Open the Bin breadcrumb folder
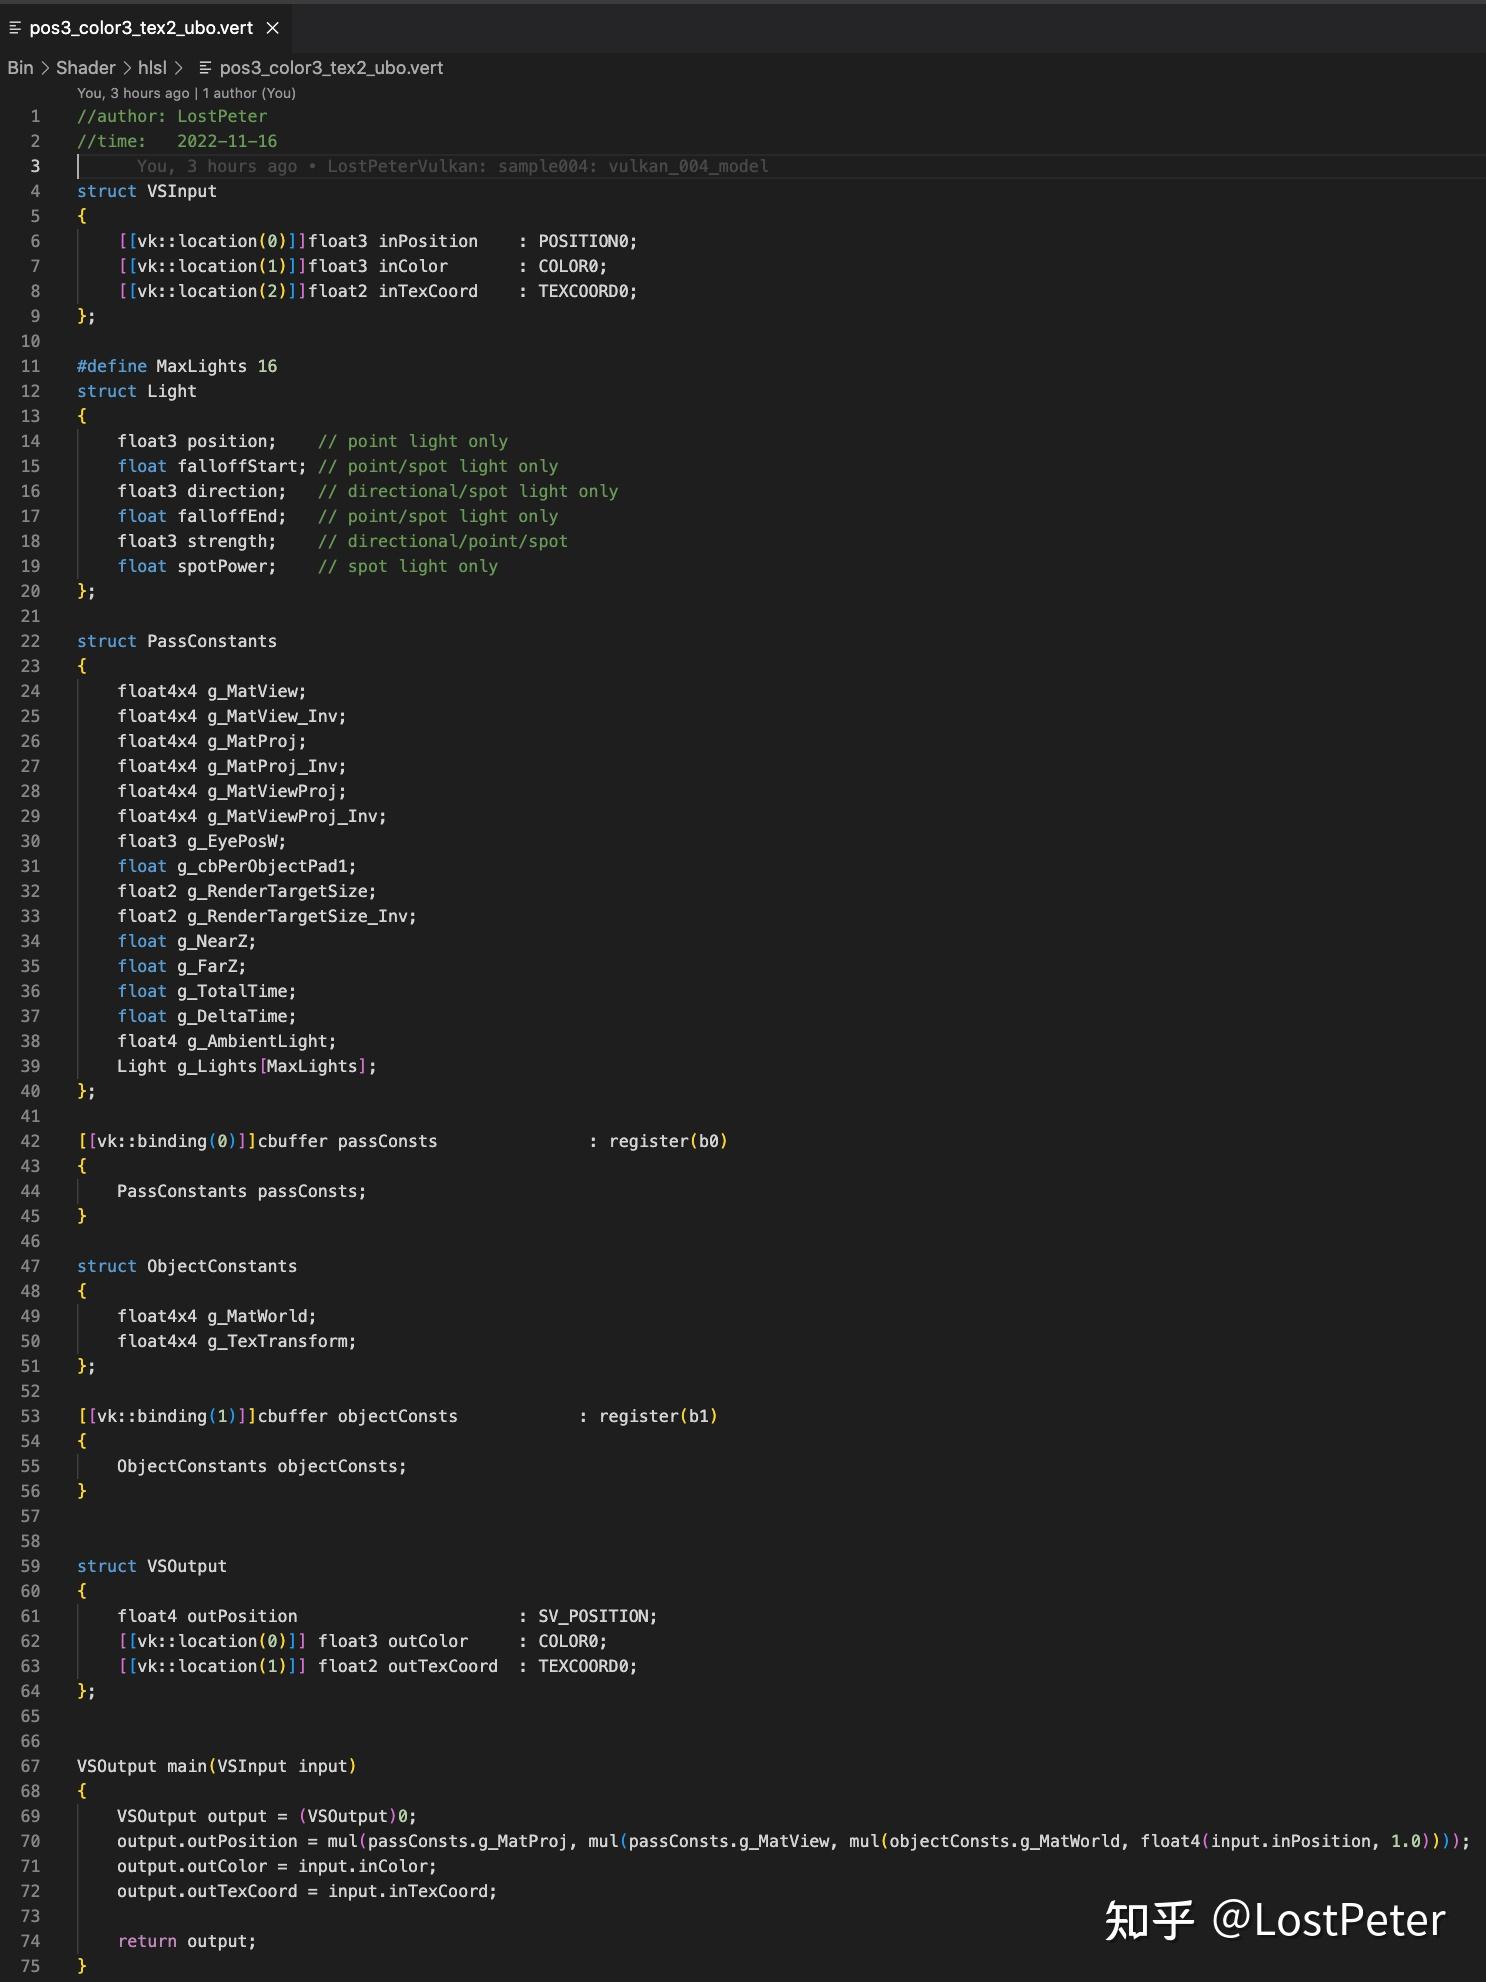 [x=20, y=68]
